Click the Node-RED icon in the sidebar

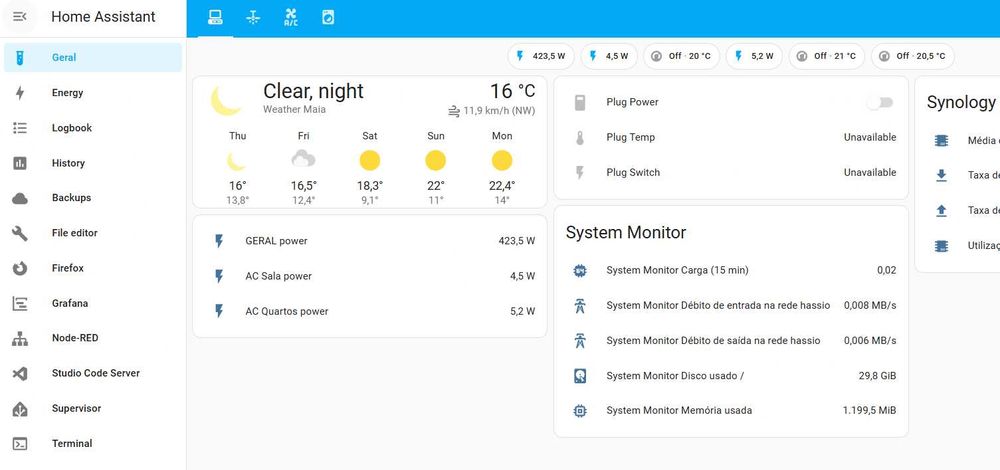pyautogui.click(x=20, y=338)
